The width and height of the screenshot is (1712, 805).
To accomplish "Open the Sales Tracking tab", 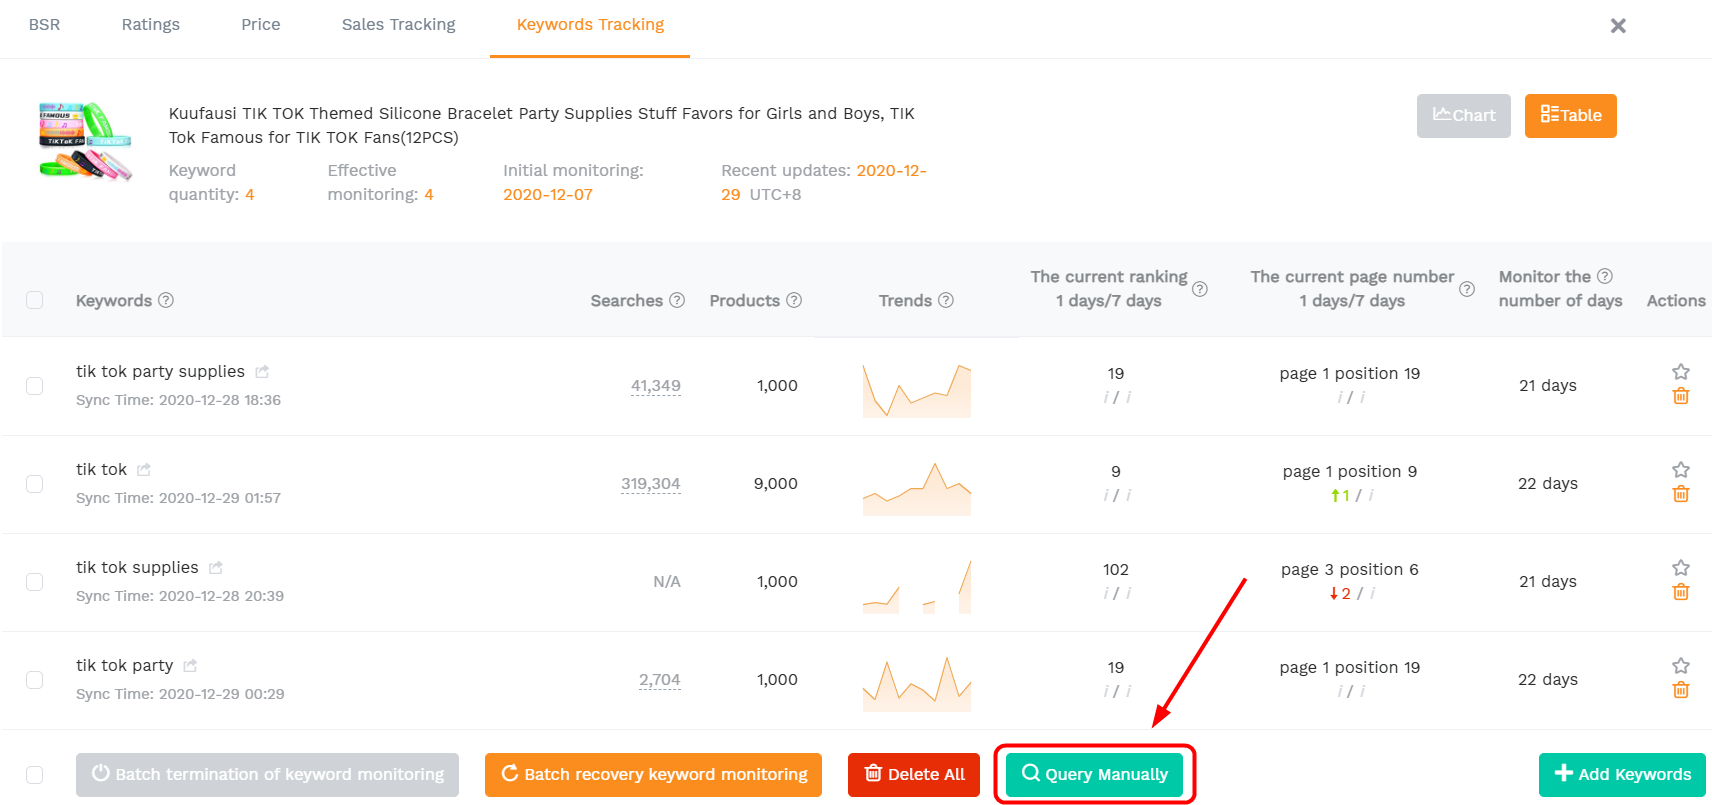I will click(398, 25).
